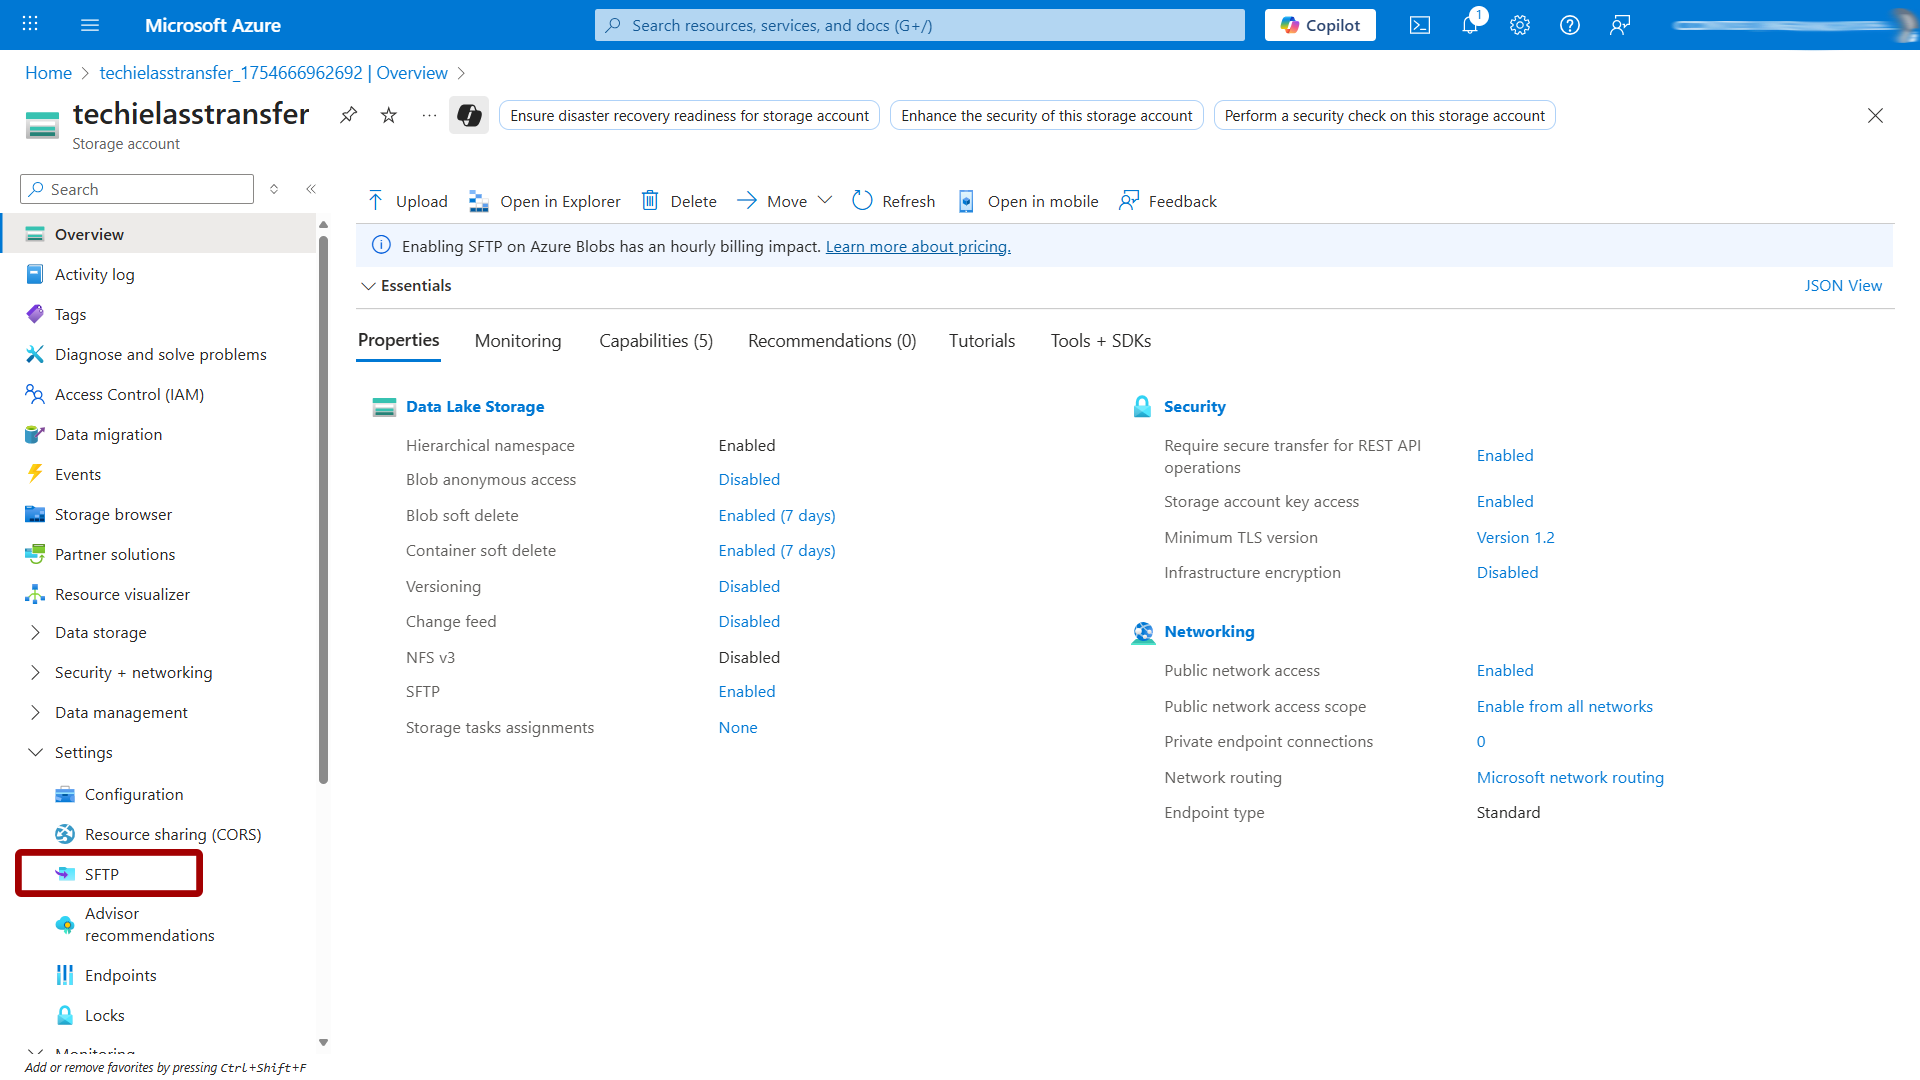
Task: Open the Azure portal hamburger menu
Action: click(x=90, y=25)
